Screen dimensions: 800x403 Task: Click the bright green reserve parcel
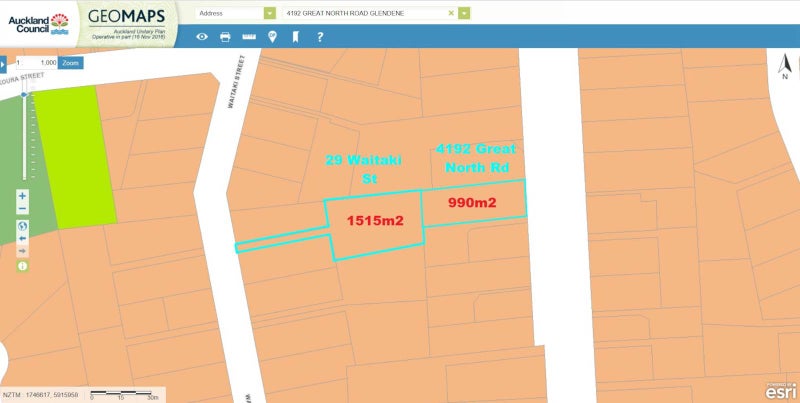pos(76,157)
